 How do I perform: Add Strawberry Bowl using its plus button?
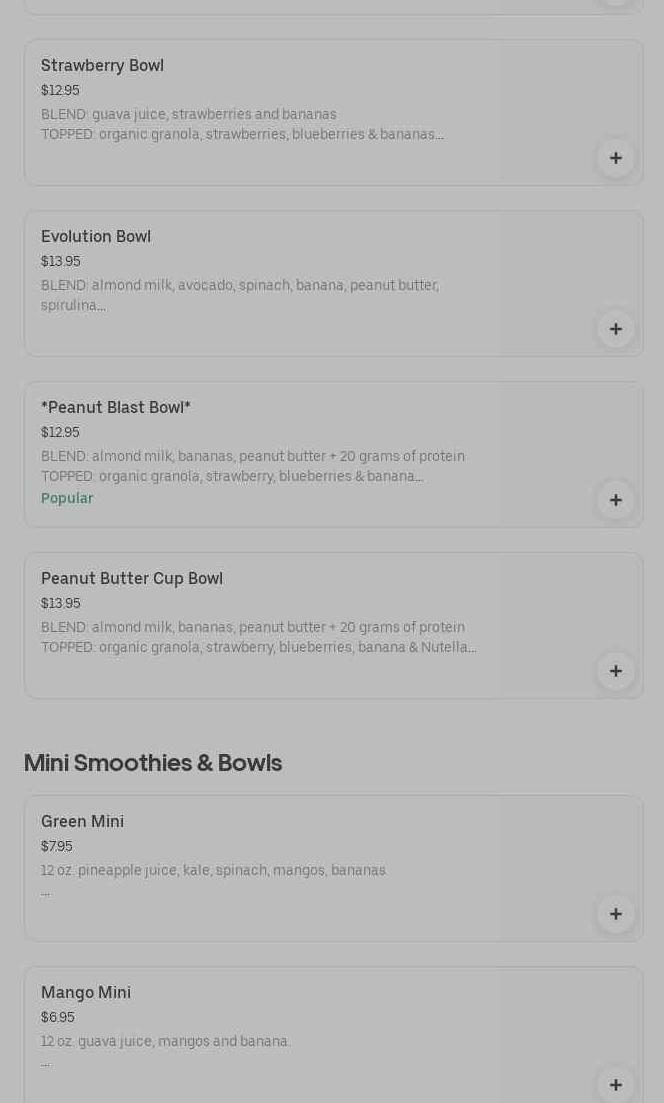tap(615, 158)
